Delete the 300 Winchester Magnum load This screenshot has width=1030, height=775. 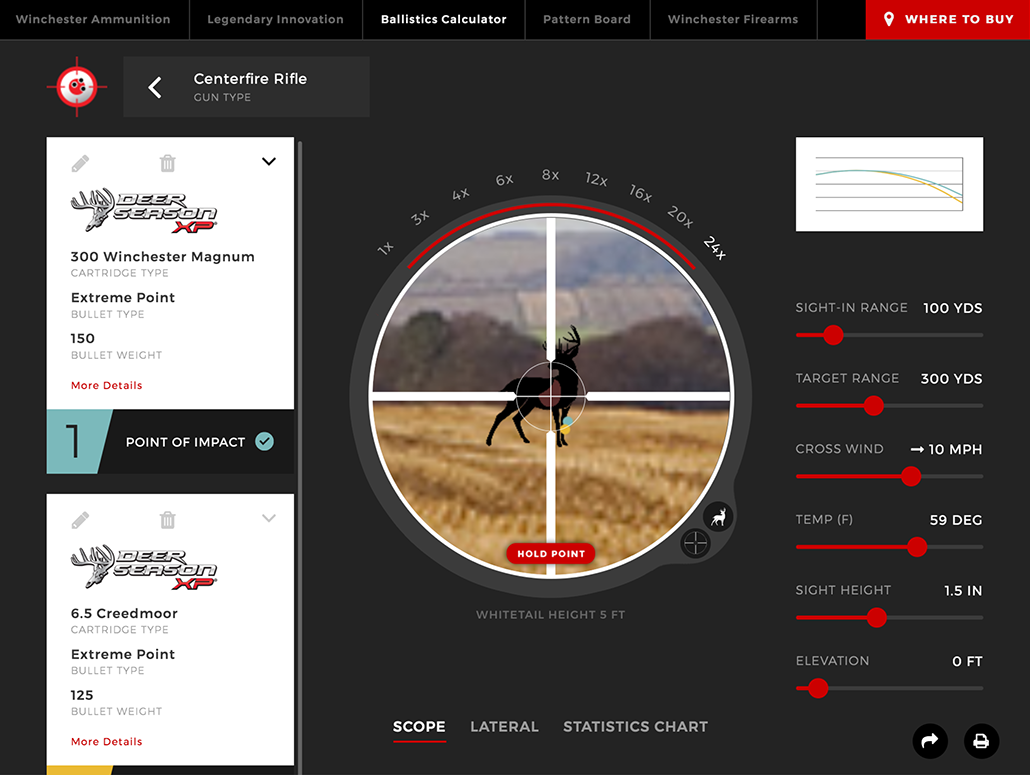tap(168, 163)
